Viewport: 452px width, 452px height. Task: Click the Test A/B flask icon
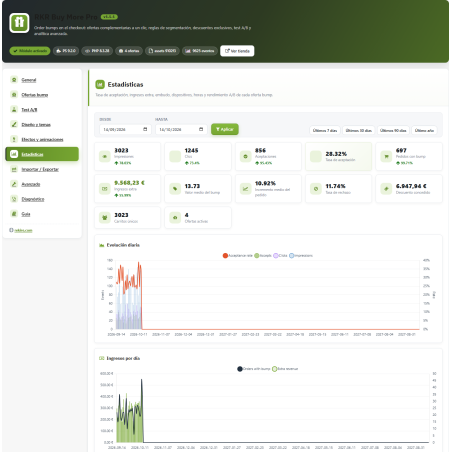pyautogui.click(x=14, y=109)
